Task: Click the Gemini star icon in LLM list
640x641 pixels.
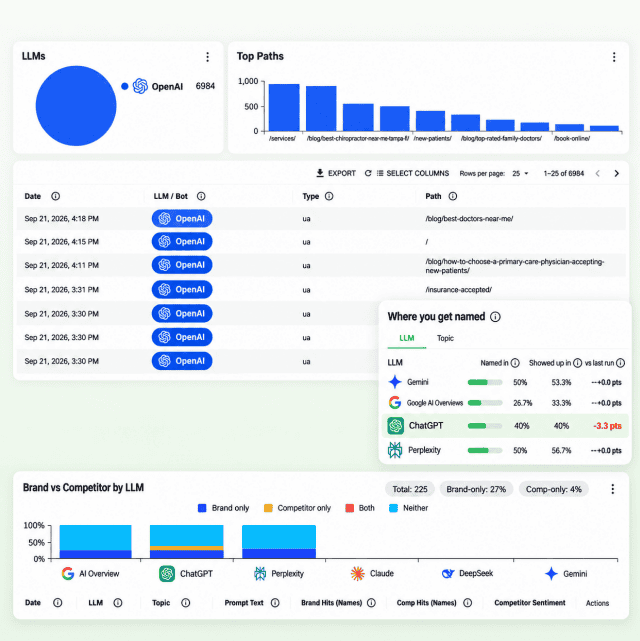Action: click(x=395, y=382)
